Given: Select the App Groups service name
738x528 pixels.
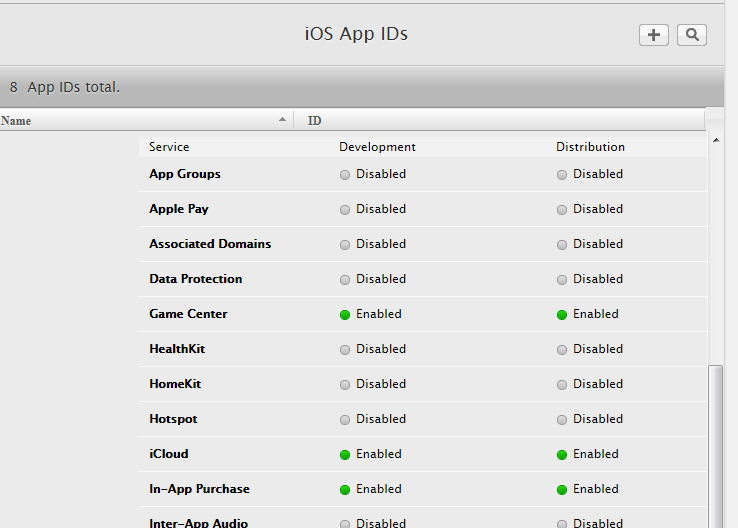Looking at the screenshot, I should pos(185,174).
